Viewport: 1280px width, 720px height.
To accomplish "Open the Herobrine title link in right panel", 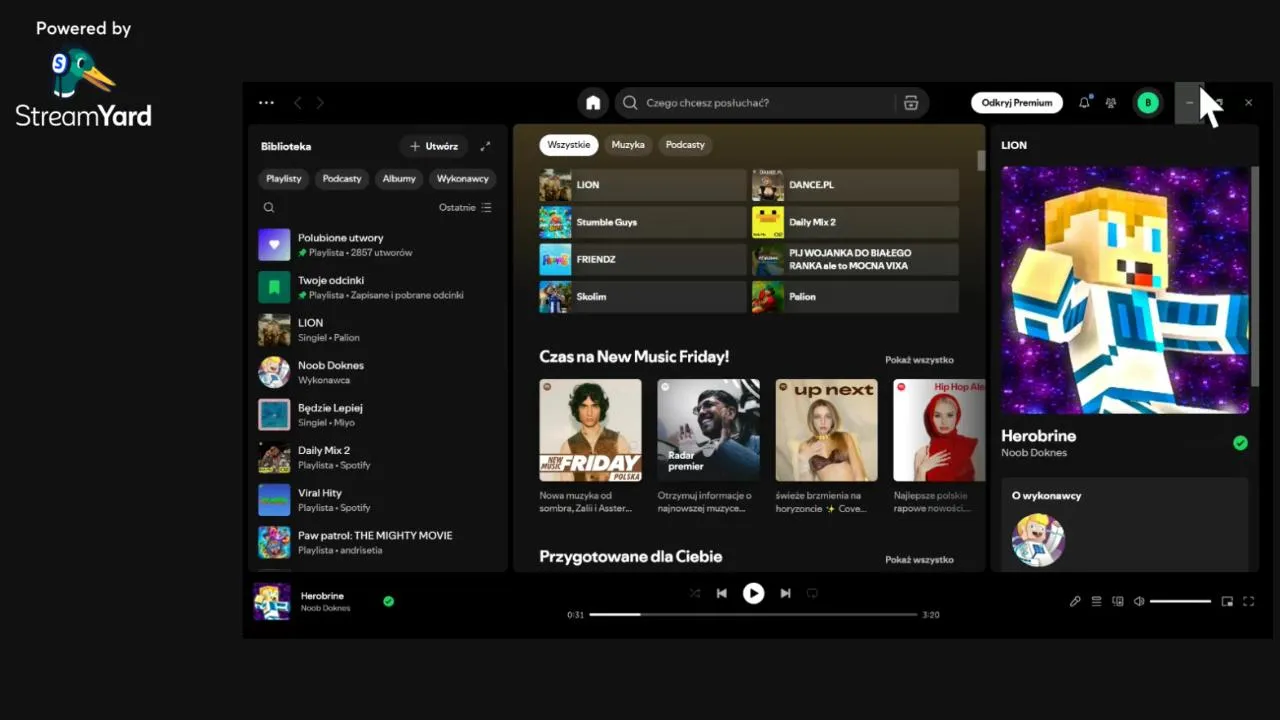I will [1038, 436].
